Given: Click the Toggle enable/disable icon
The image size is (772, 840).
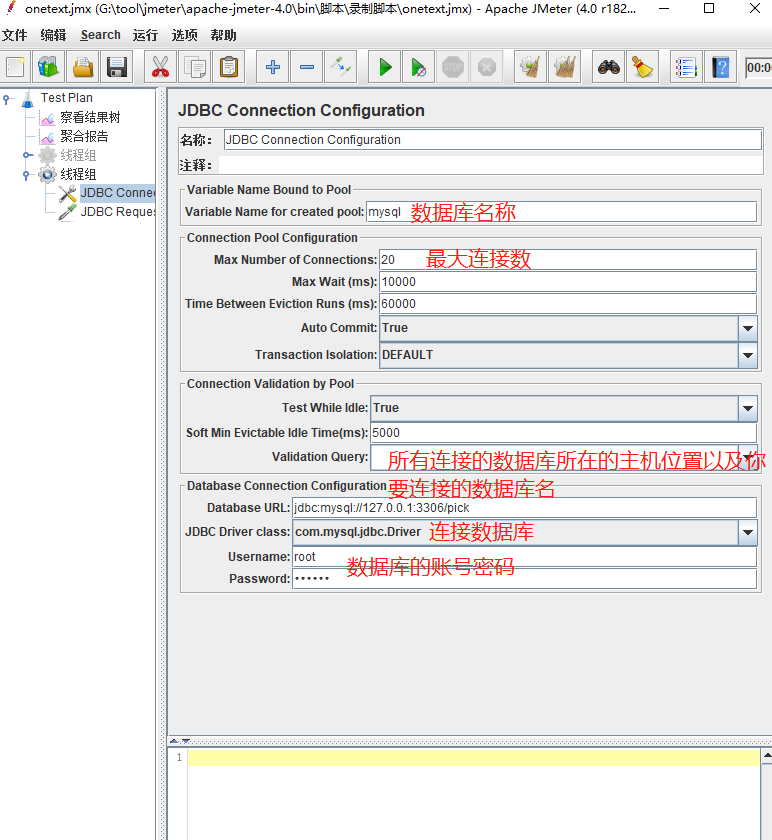Looking at the screenshot, I should click(x=341, y=68).
